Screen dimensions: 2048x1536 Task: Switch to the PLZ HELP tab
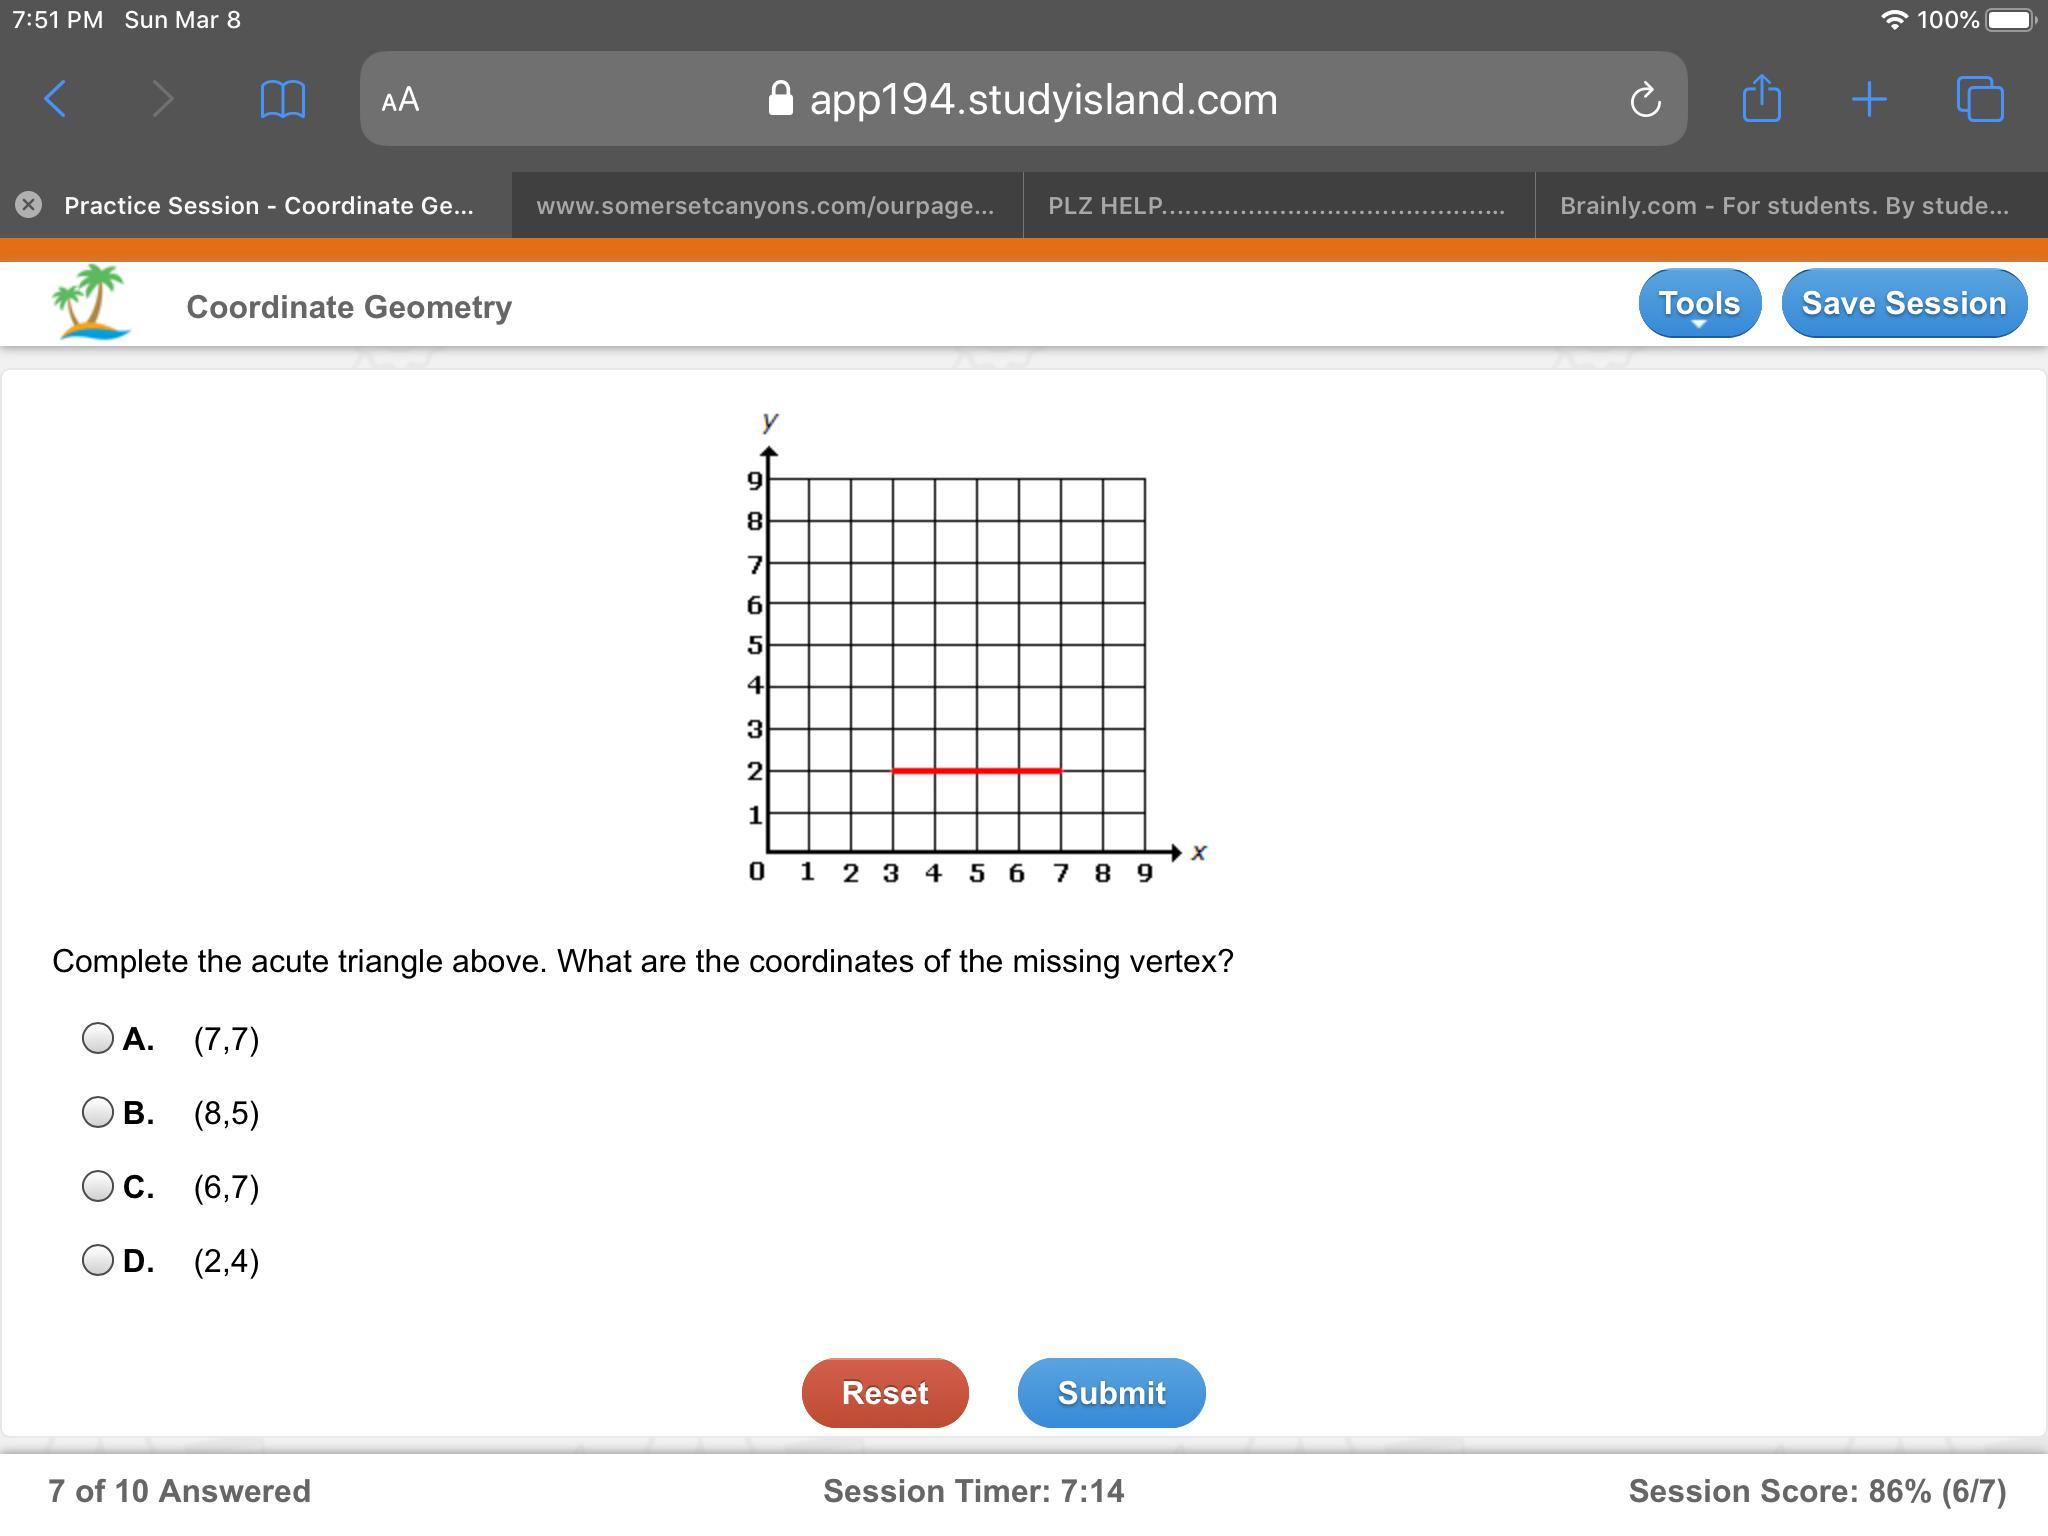[1279, 205]
